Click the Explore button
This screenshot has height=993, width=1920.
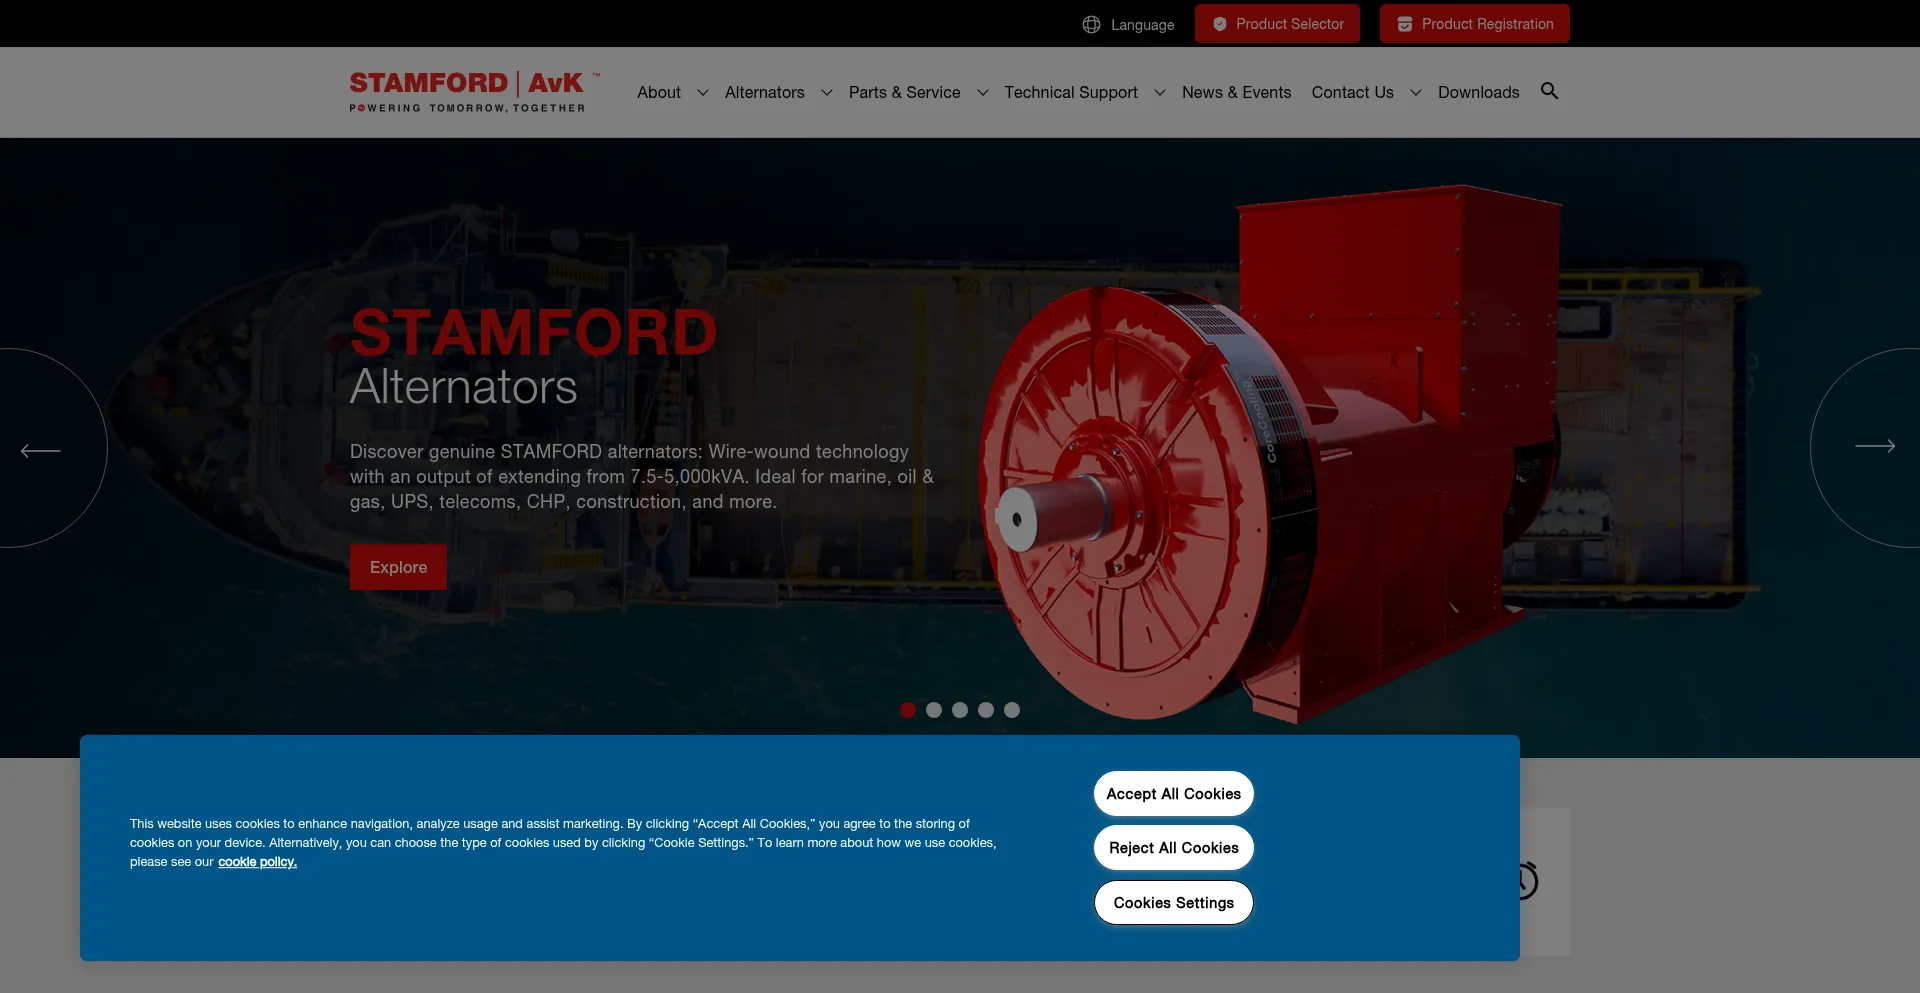[398, 567]
